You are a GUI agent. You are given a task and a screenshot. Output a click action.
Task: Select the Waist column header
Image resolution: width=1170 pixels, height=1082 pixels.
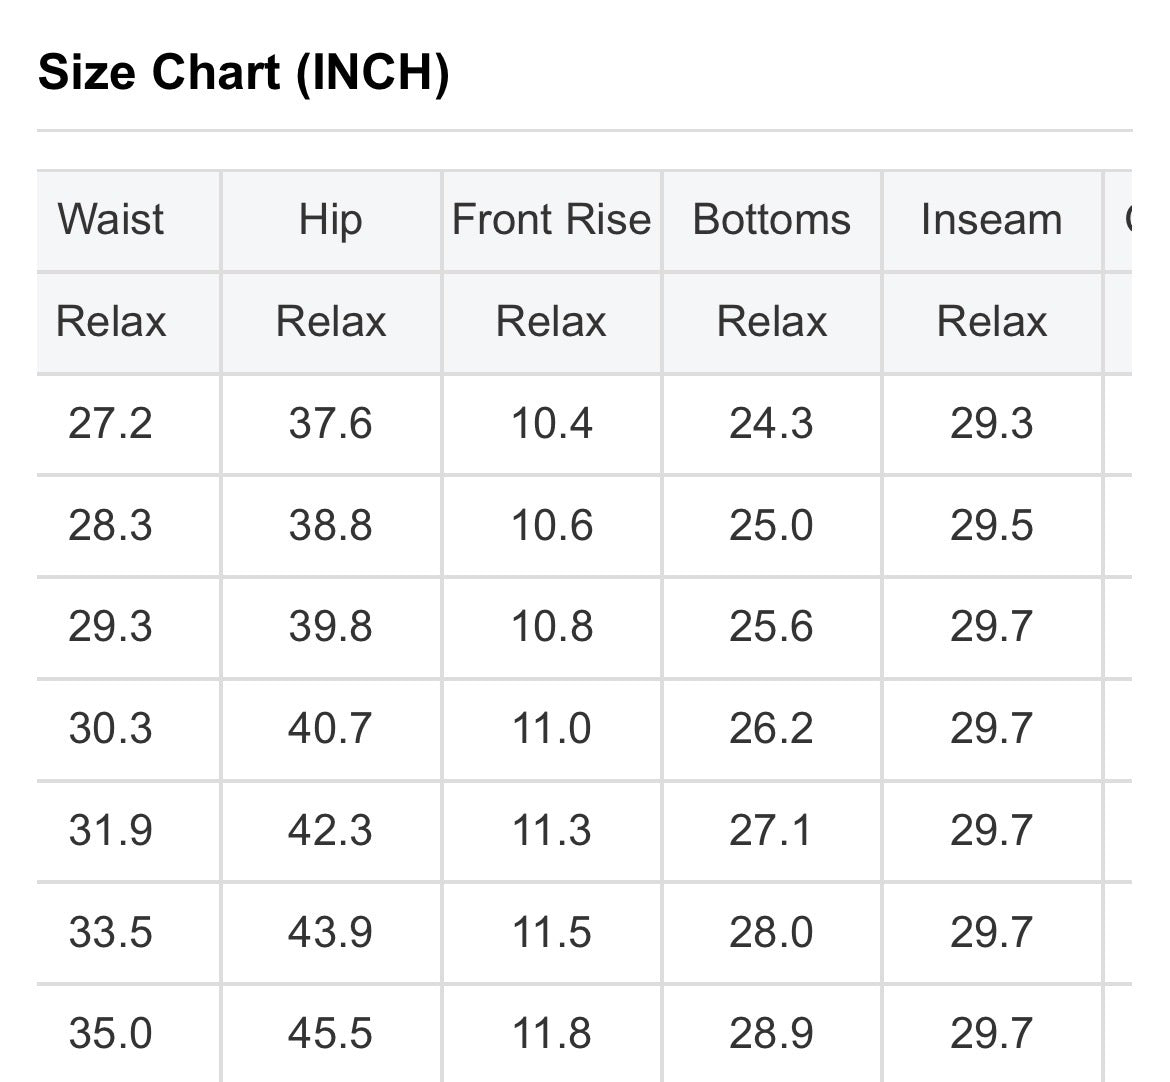pyautogui.click(x=111, y=219)
